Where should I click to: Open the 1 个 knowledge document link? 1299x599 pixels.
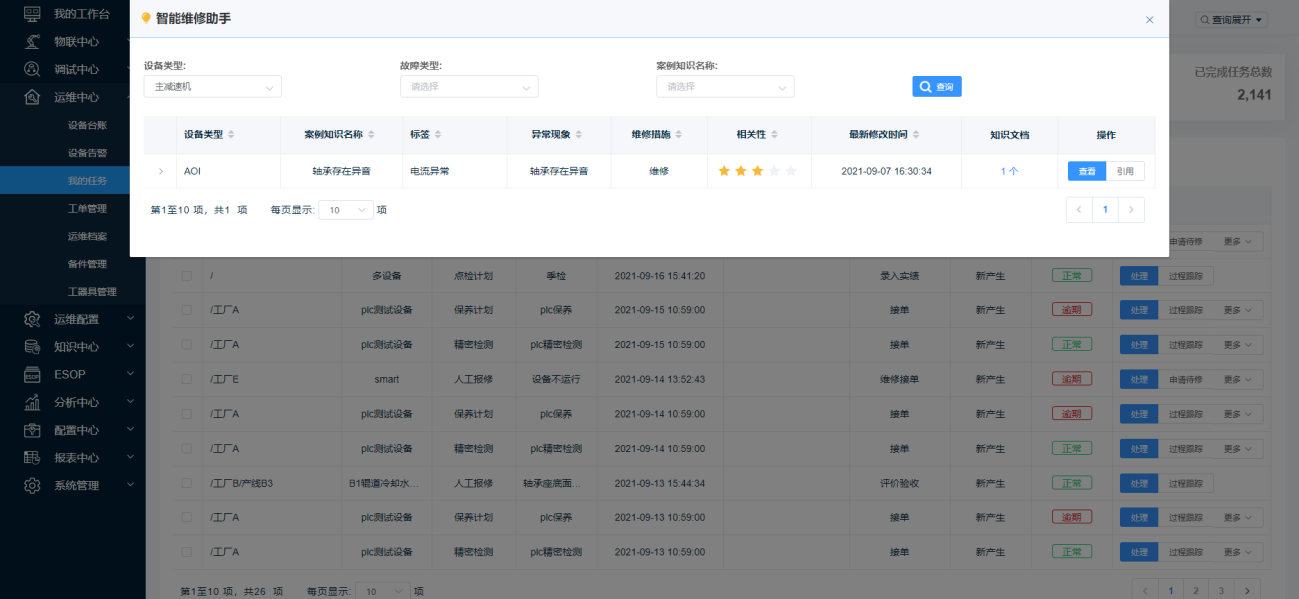pos(1009,171)
